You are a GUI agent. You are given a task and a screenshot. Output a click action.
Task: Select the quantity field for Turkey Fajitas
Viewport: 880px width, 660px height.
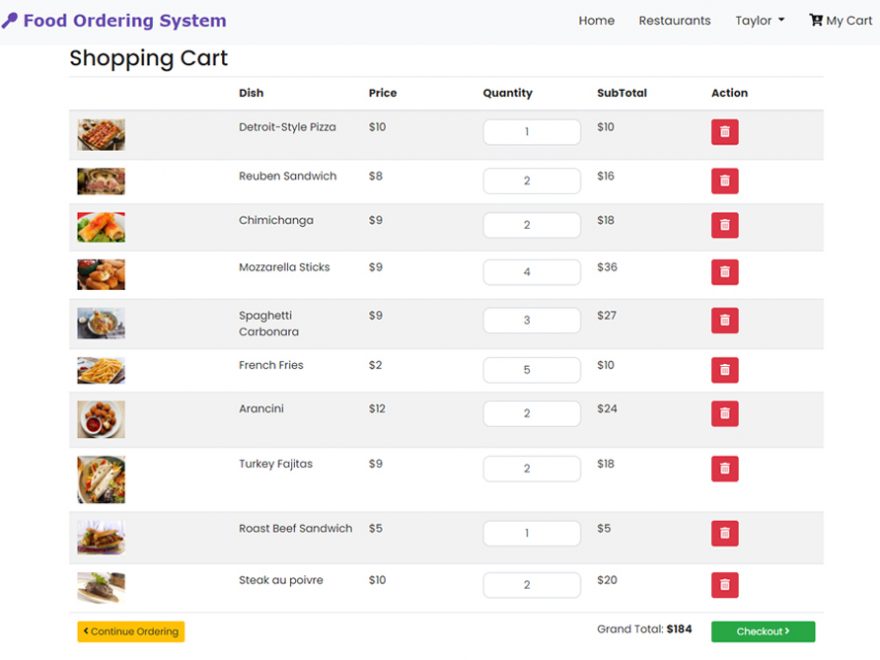[x=531, y=468]
